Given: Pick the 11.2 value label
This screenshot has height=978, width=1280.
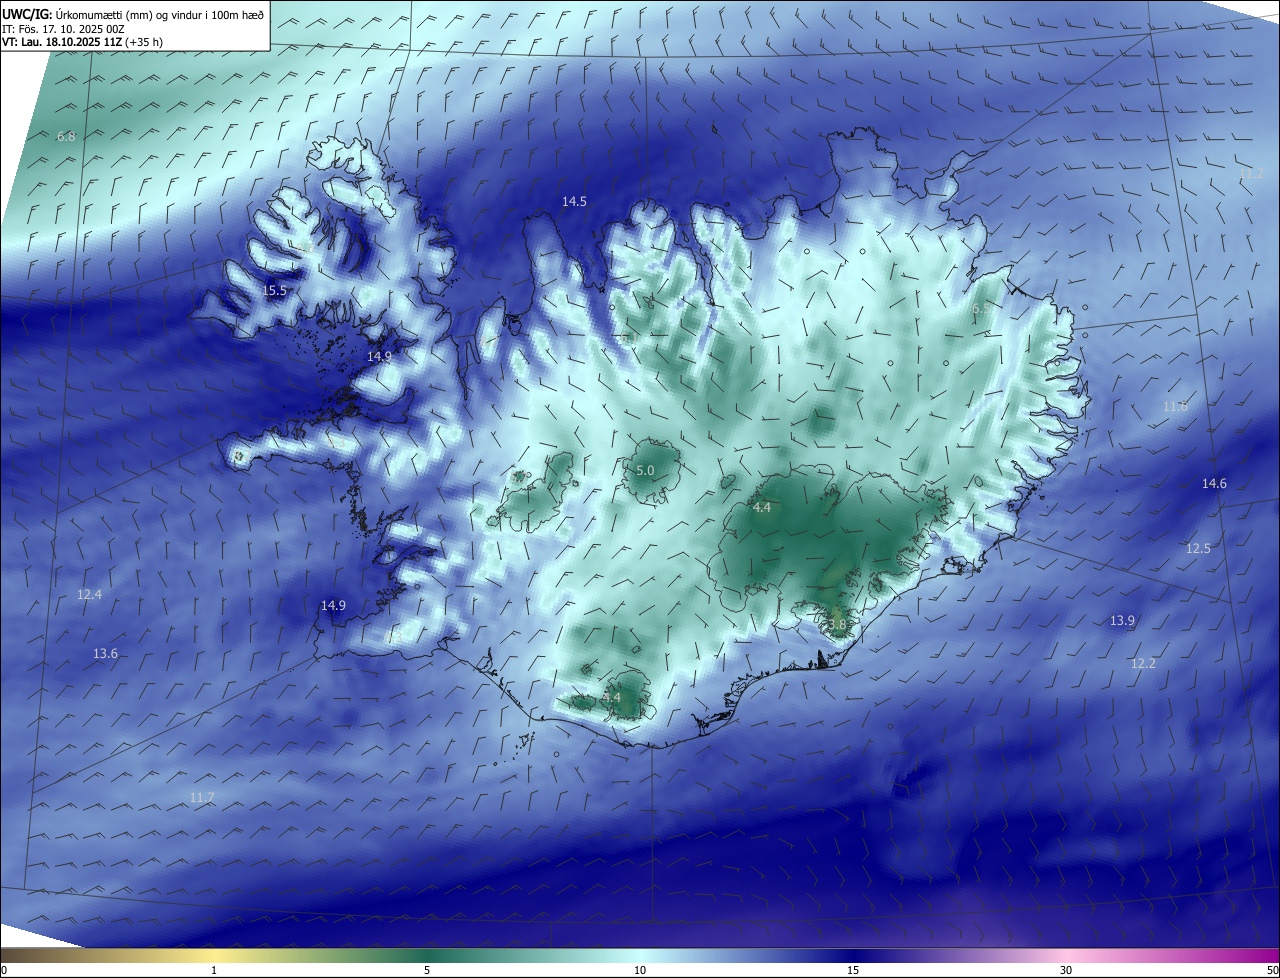Looking at the screenshot, I should (x=1251, y=173).
